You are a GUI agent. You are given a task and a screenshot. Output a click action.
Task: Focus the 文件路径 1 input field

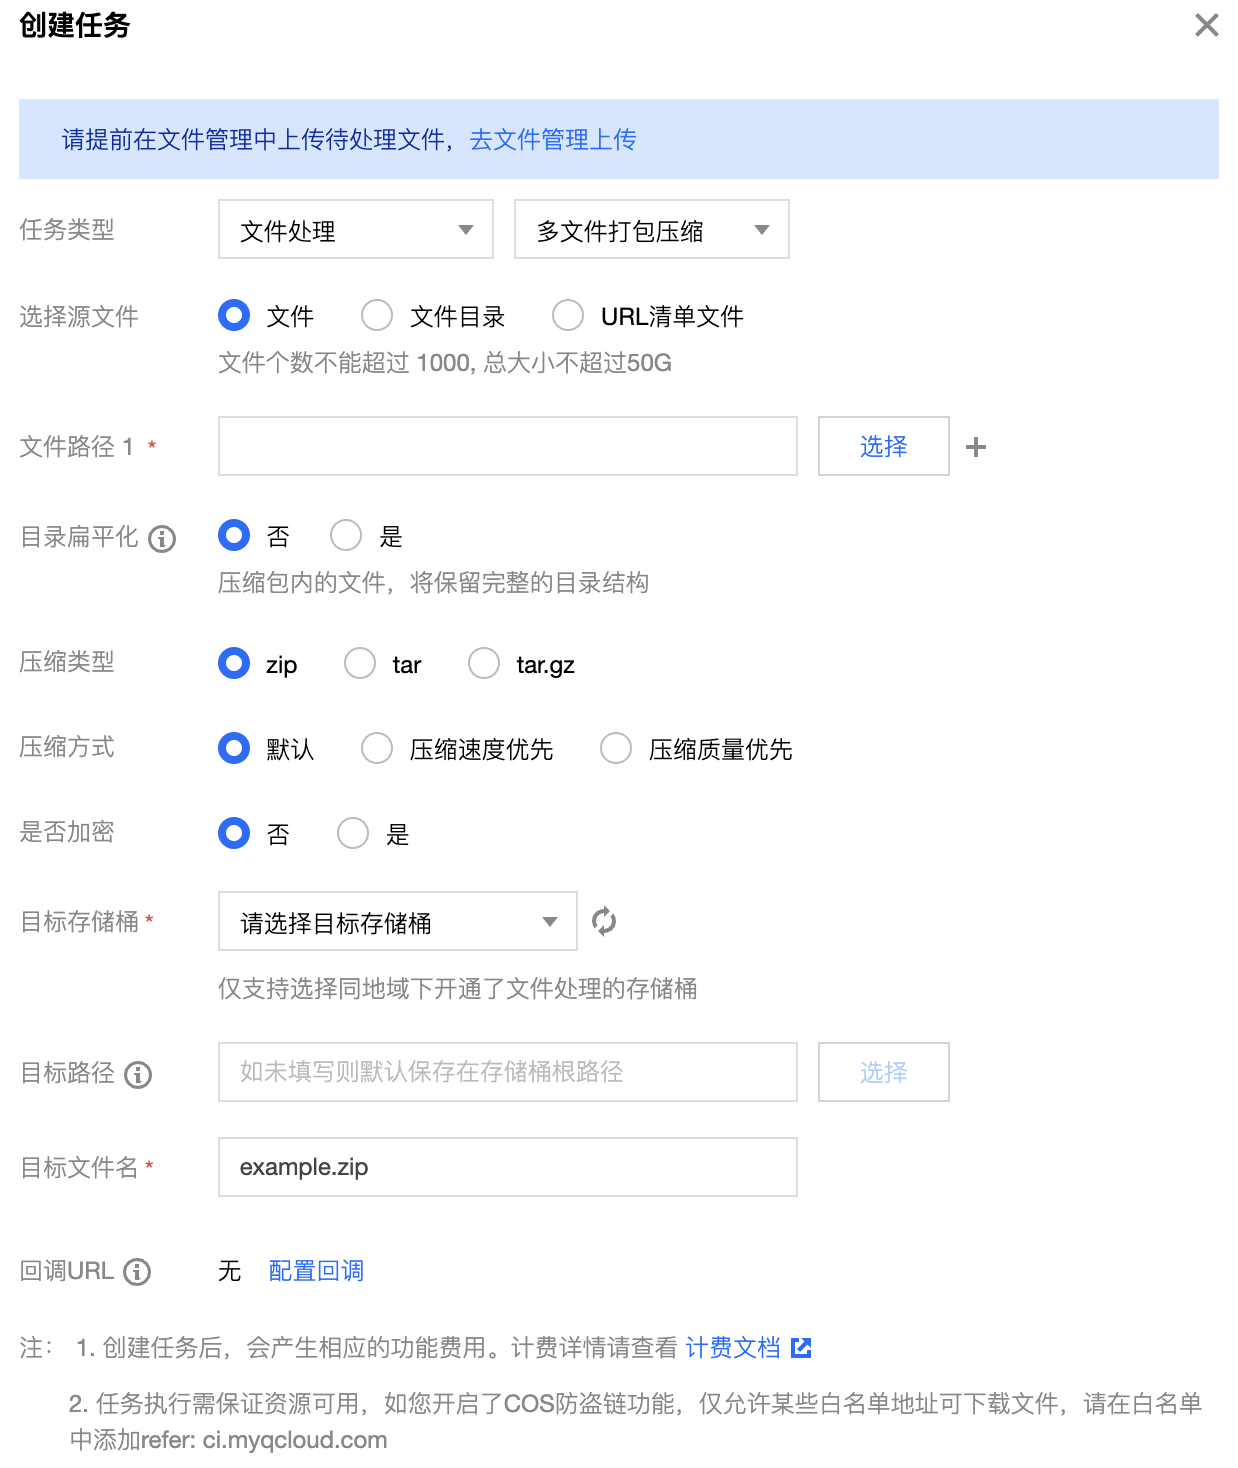tap(507, 447)
